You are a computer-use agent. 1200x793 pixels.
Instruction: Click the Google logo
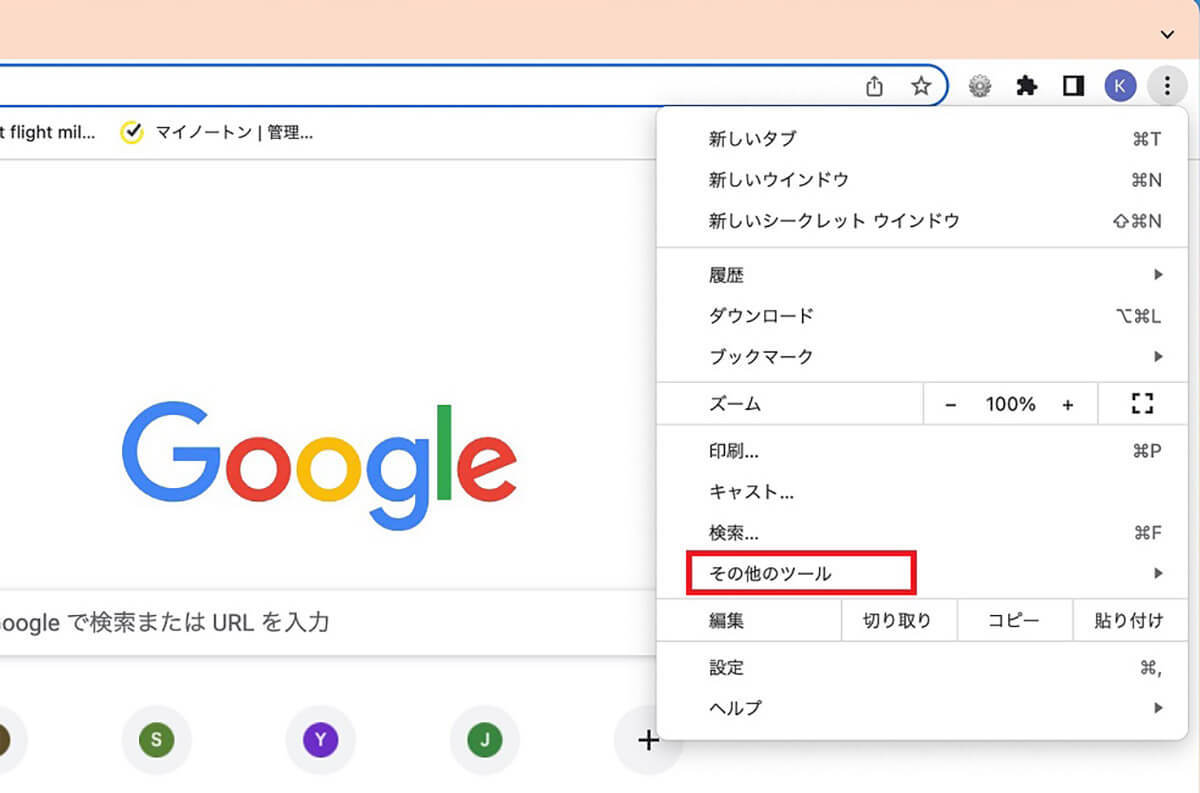(x=320, y=467)
